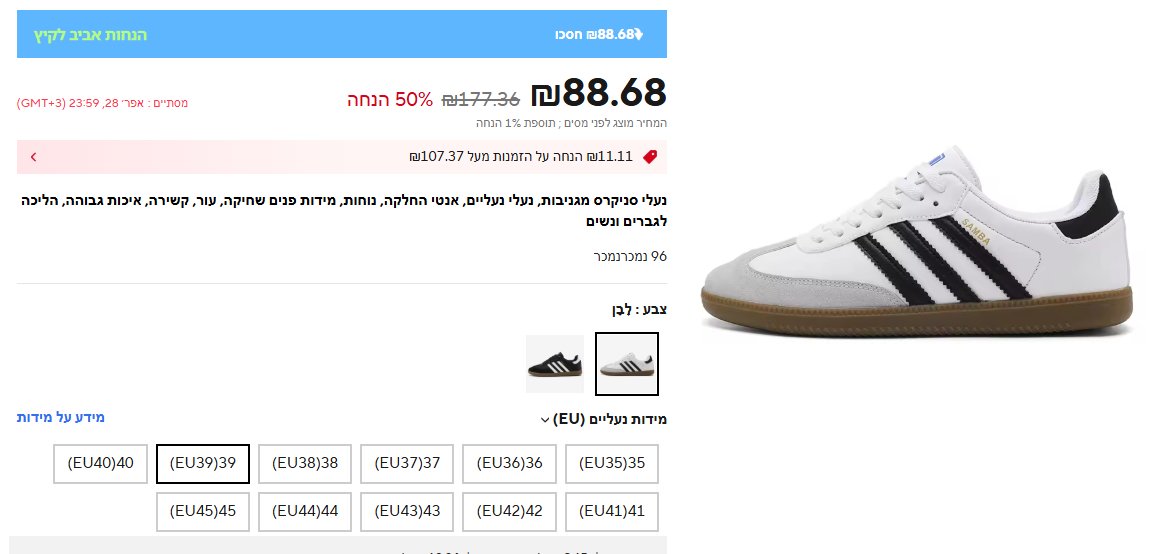Screen dimensions: 1161x554
Task: Select the black sneaker color swatch
Action: point(555,364)
